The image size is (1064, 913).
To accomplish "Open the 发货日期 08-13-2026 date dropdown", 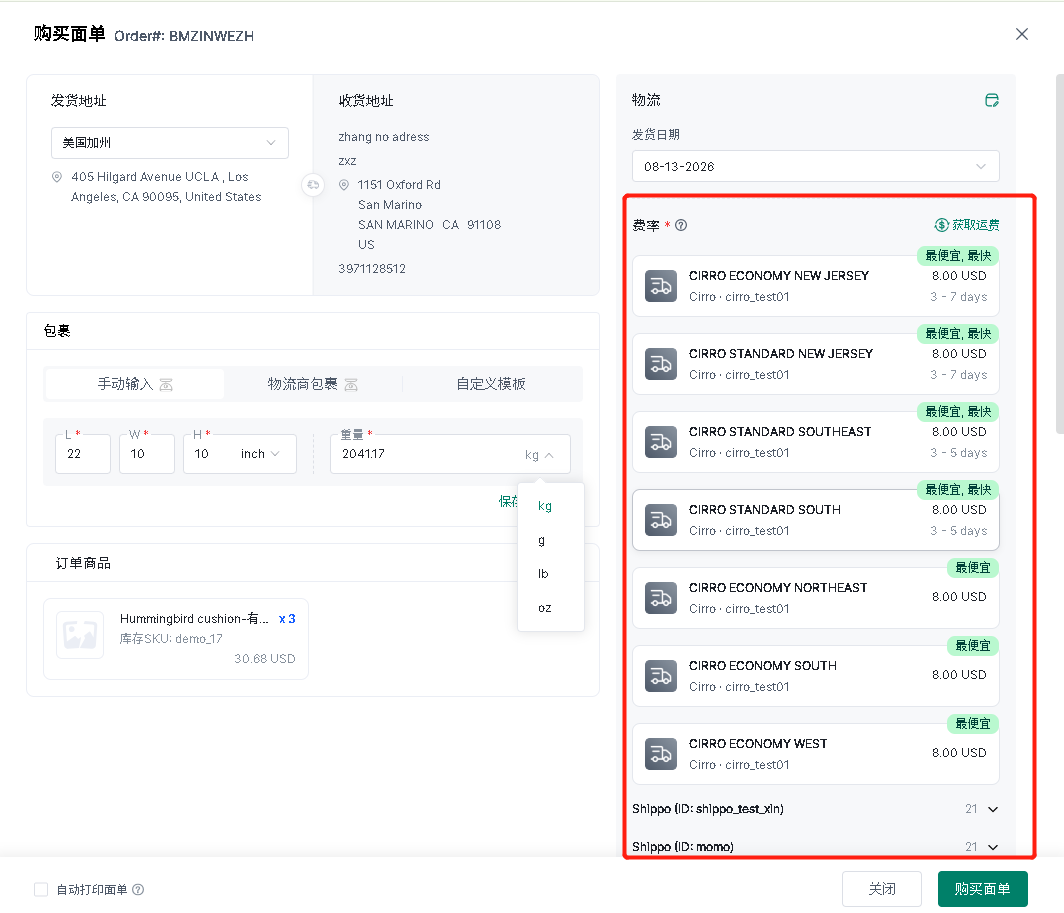I will tap(815, 166).
